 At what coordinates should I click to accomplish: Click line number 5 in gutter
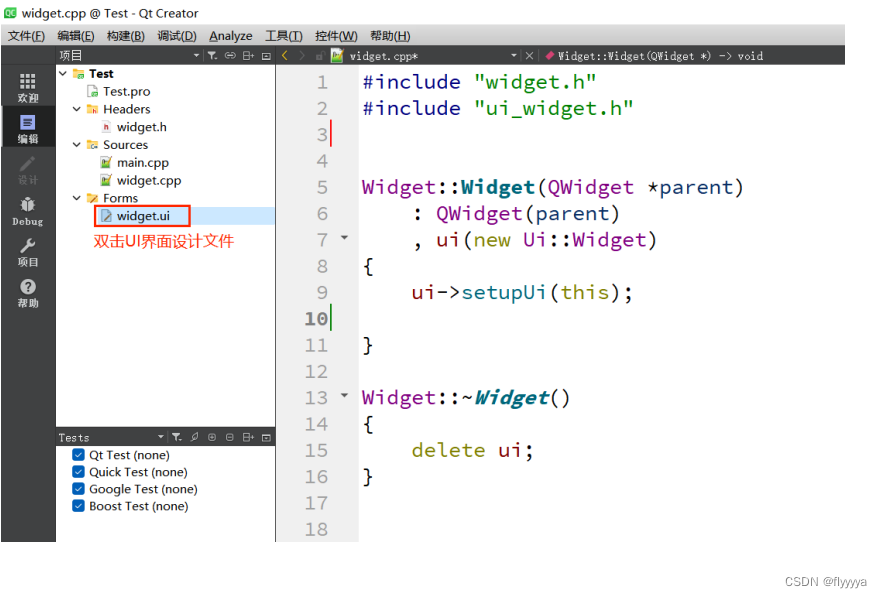pos(322,187)
